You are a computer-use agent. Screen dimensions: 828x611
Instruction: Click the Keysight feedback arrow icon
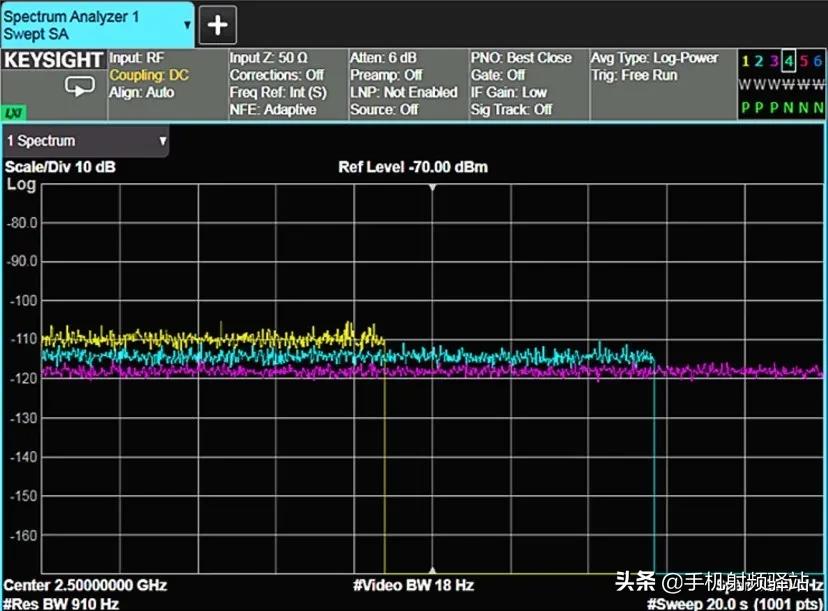[x=79, y=86]
